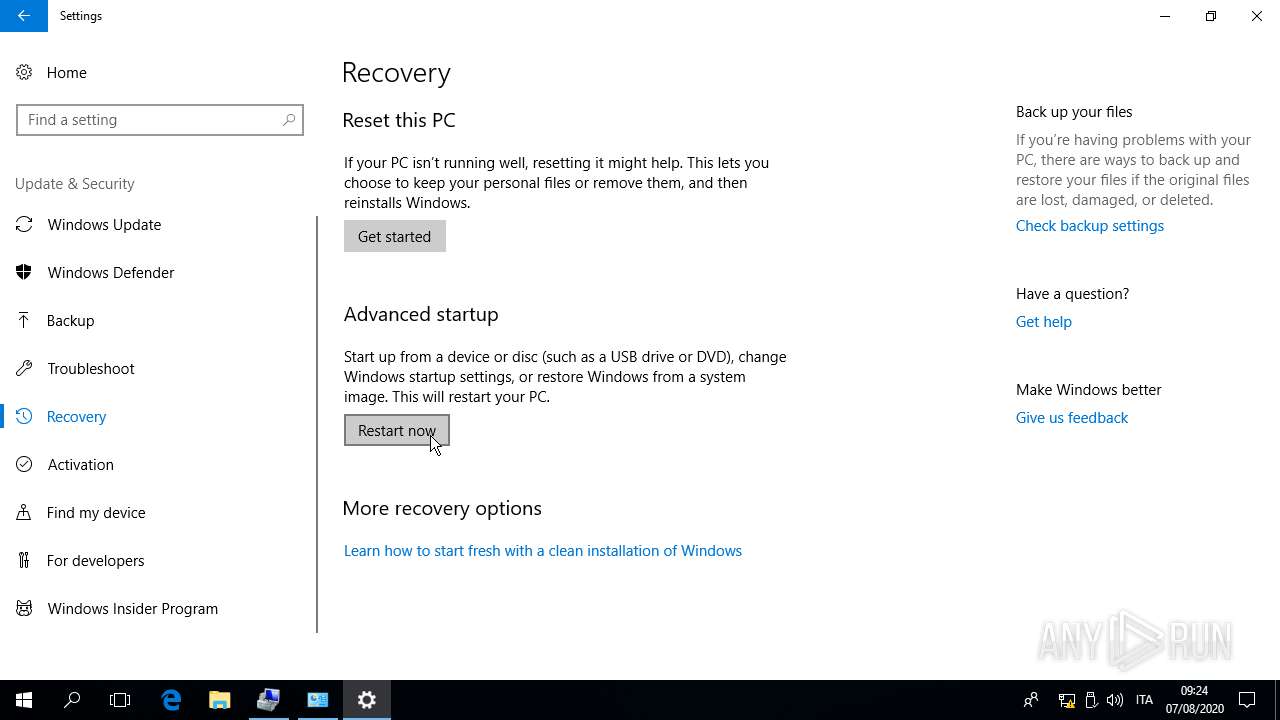Click Restart now under Advanced startup
Screen dimensions: 1280x720
click(397, 430)
